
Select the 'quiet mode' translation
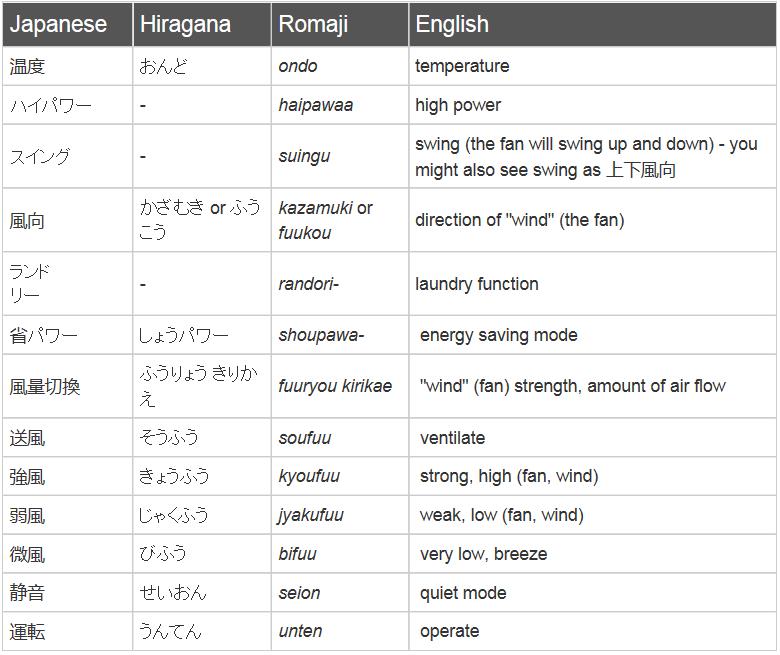(x=463, y=593)
